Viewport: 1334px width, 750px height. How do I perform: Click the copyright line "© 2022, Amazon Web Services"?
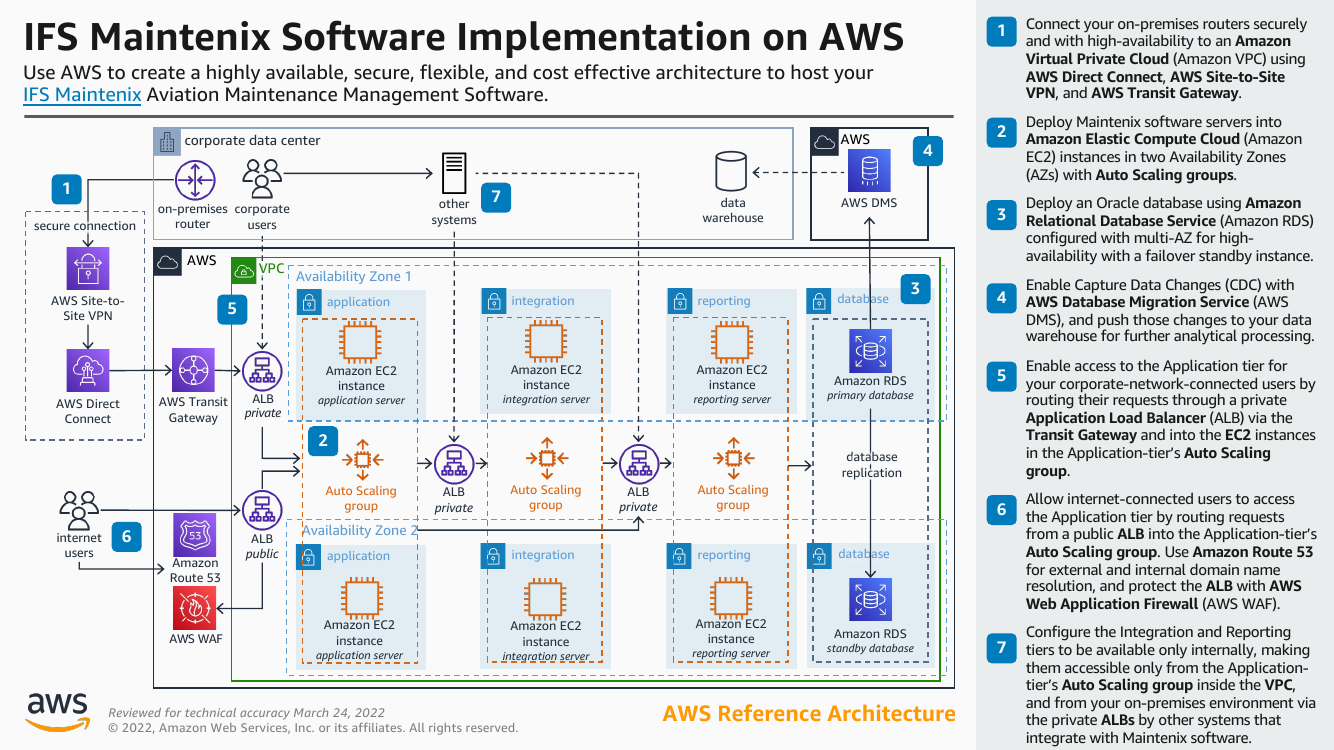coord(313,728)
